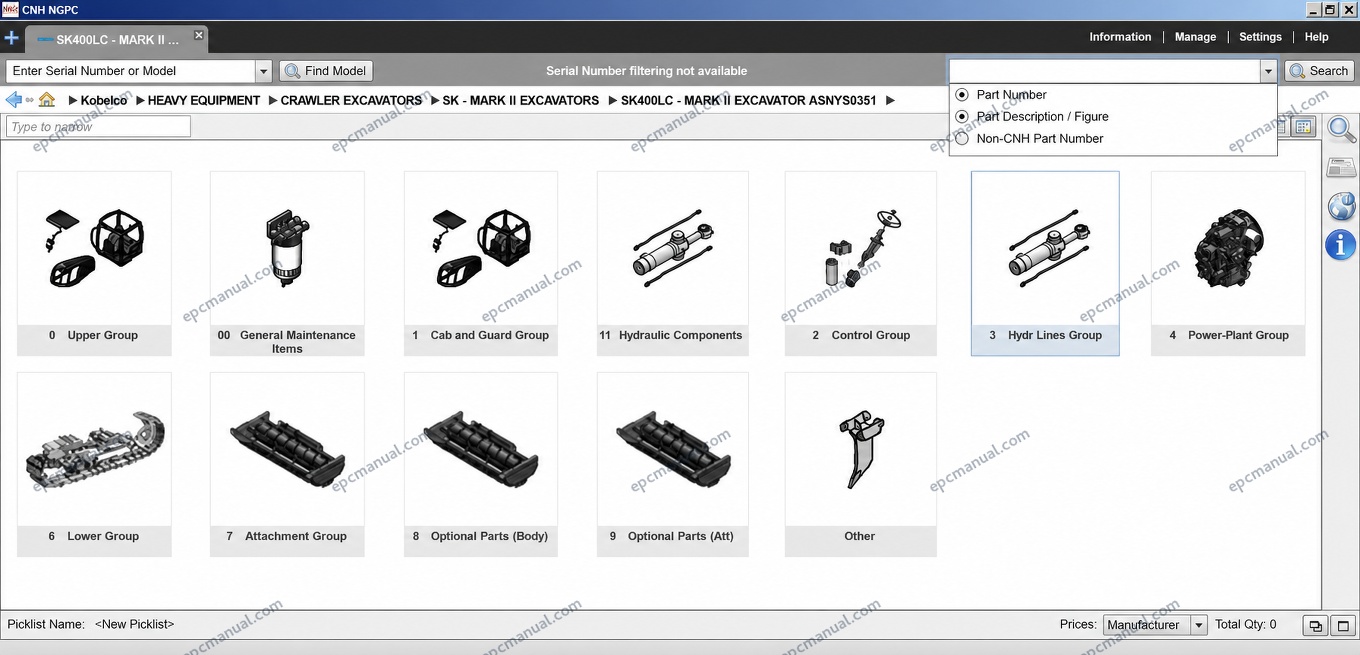
Task: Expand SK - MARK II EXCAVATORS breadcrumb arrow
Action: (x=435, y=101)
